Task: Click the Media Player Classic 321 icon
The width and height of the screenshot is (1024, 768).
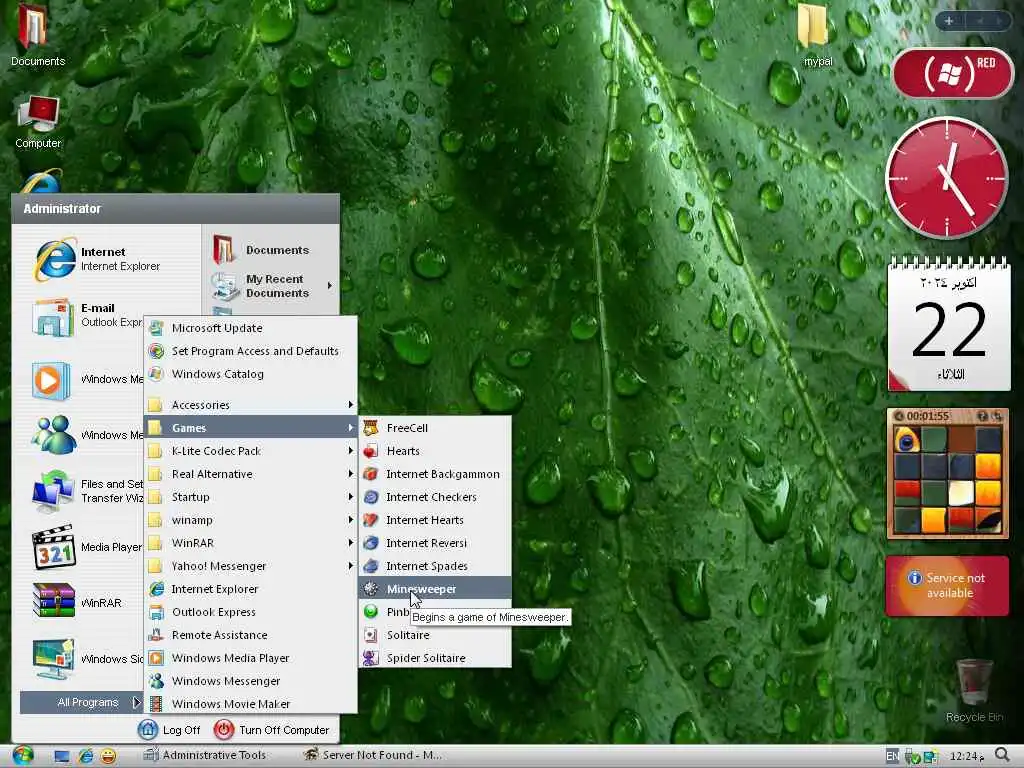Action: pyautogui.click(x=54, y=547)
